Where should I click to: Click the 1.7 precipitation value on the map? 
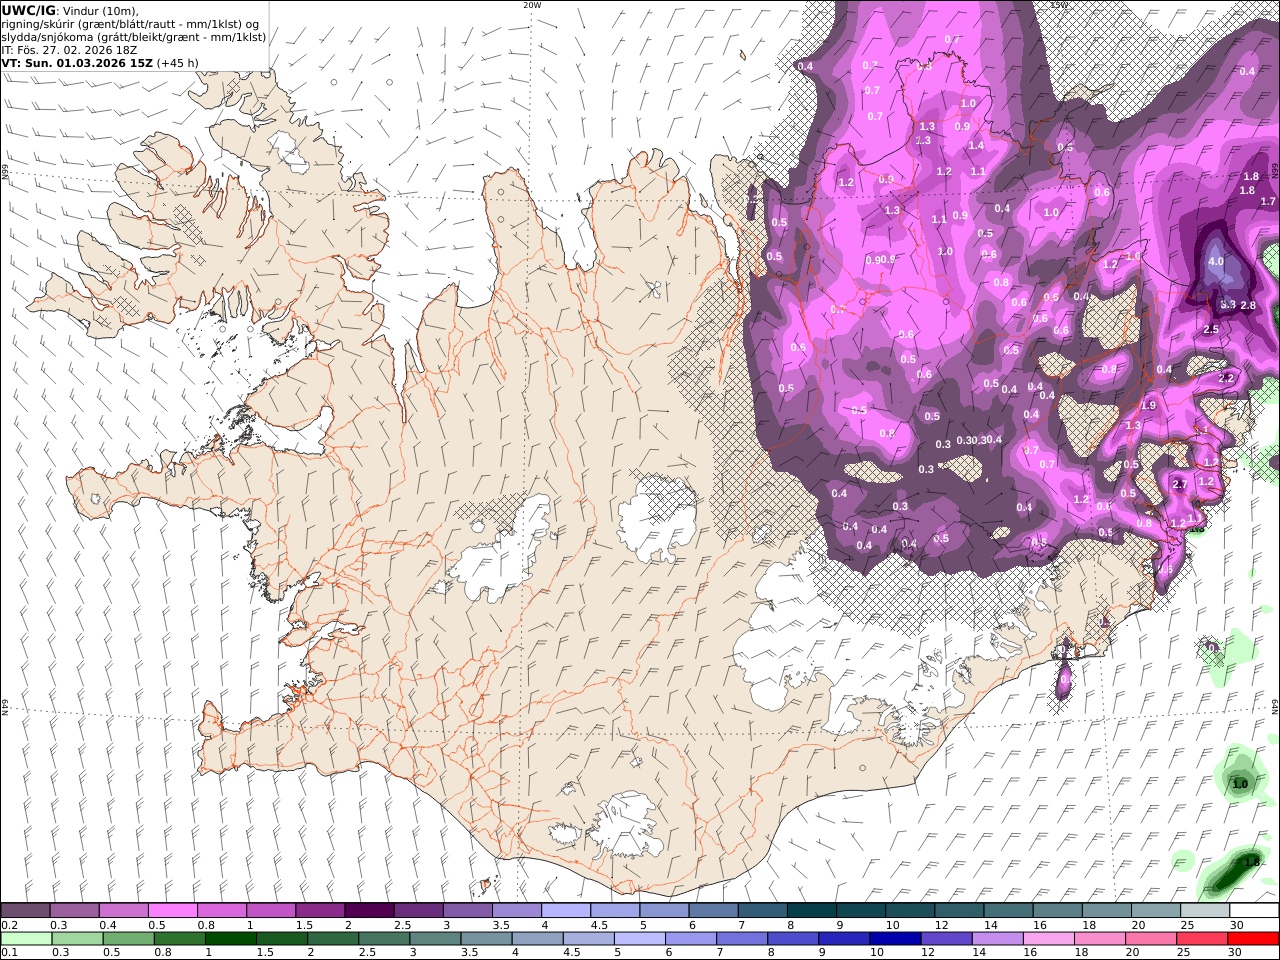pyautogui.click(x=1268, y=202)
